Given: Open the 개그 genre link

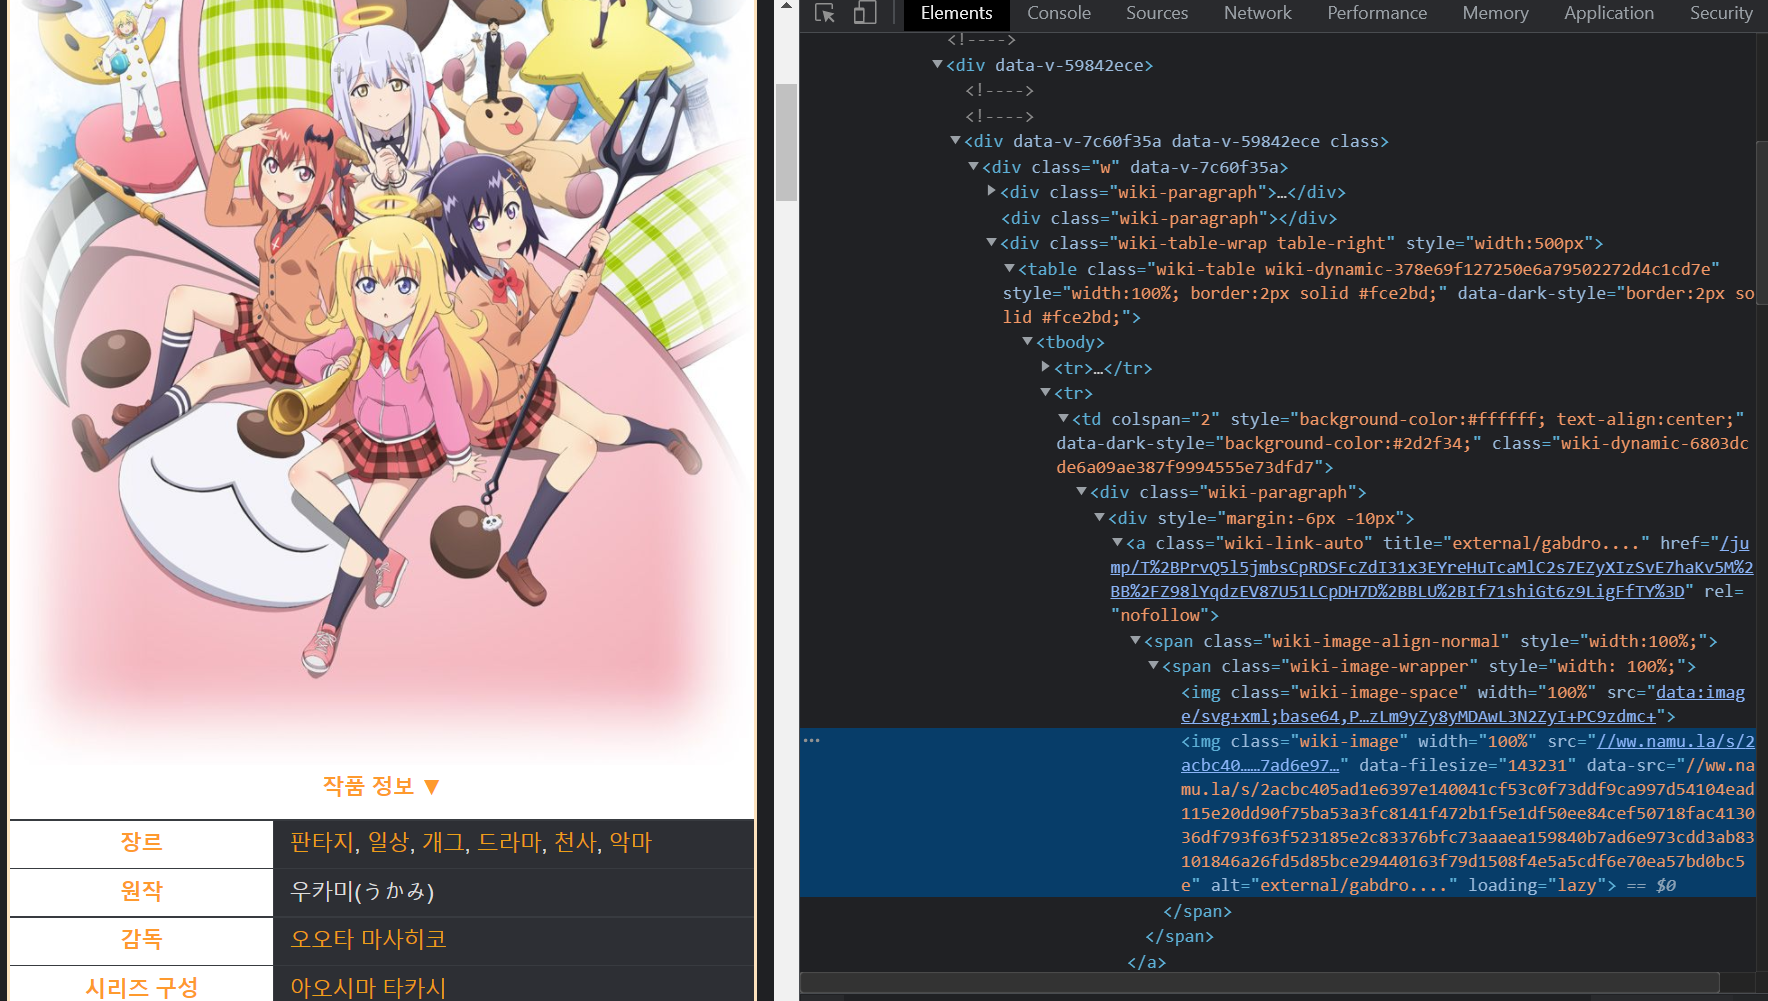Looking at the screenshot, I should click(x=442, y=842).
